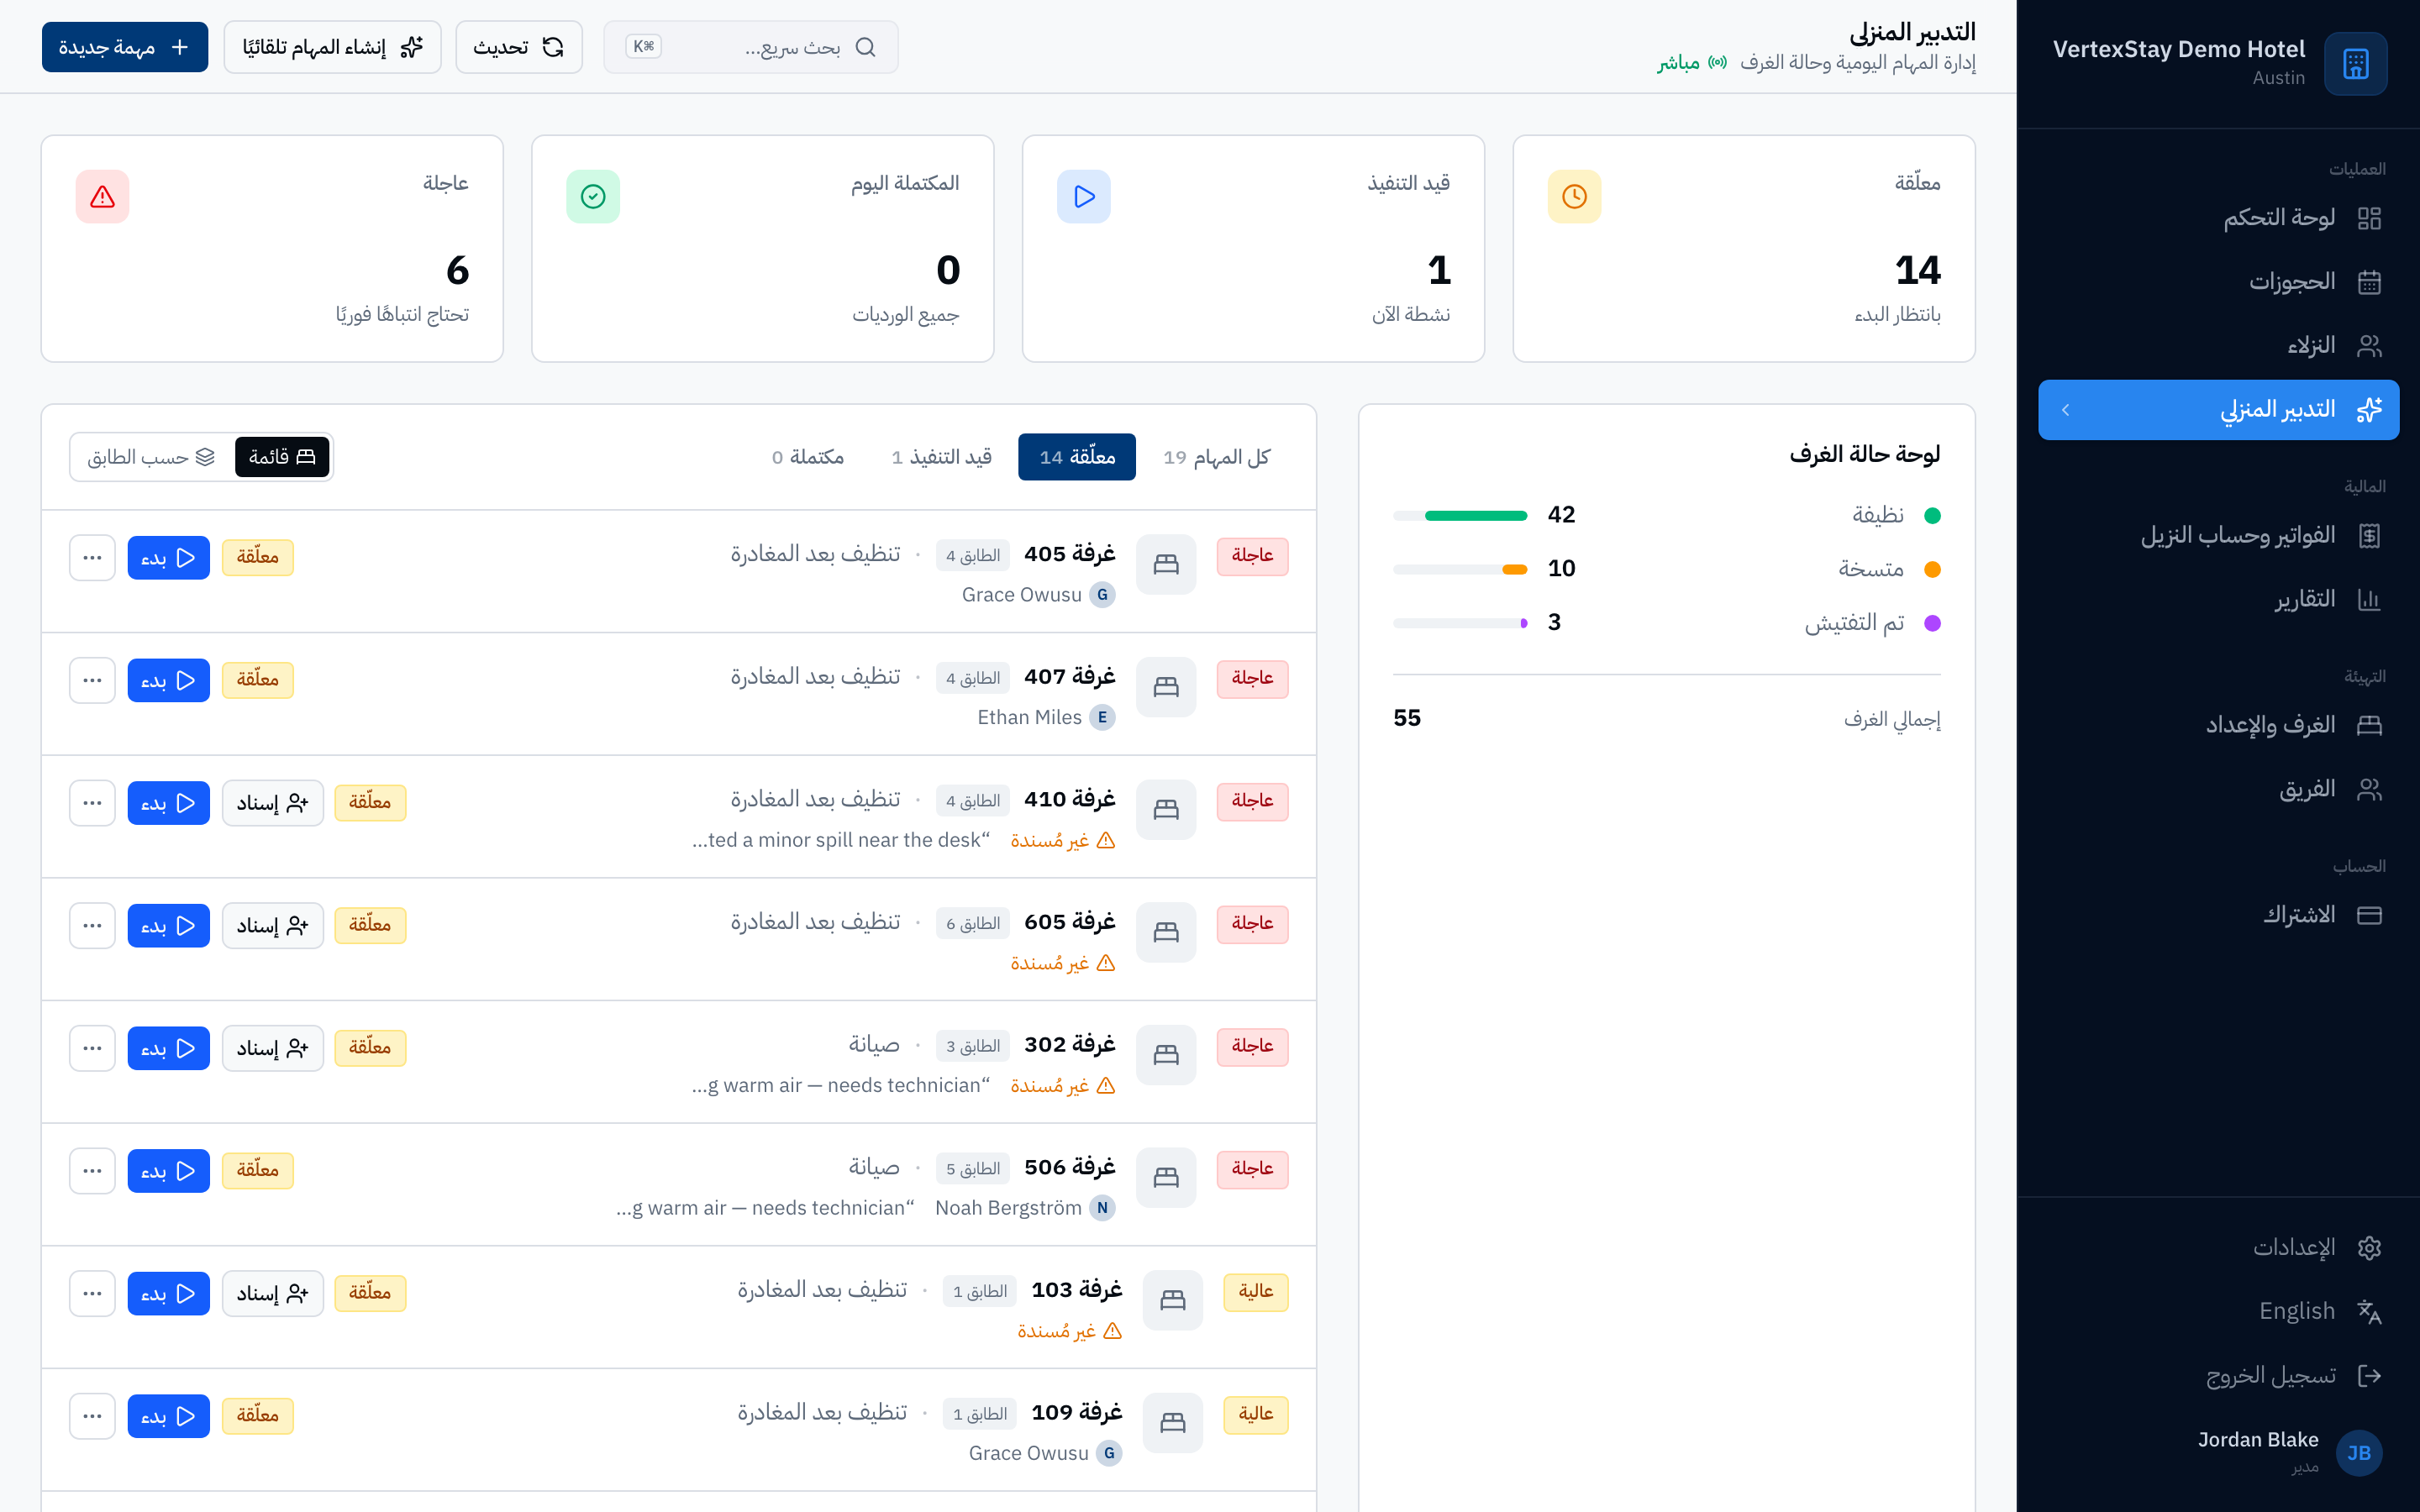
Task: Open الاشتراك subscription page
Action: (x=2218, y=915)
